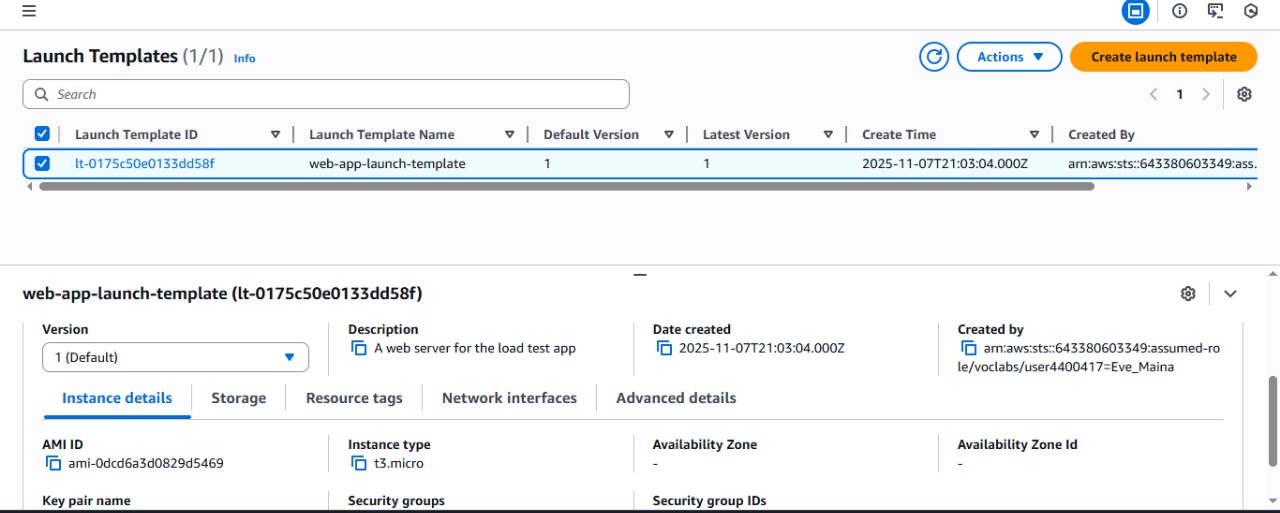Sort by Launch Template ID column
Image resolution: width=1280 pixels, height=513 pixels.
click(275, 134)
